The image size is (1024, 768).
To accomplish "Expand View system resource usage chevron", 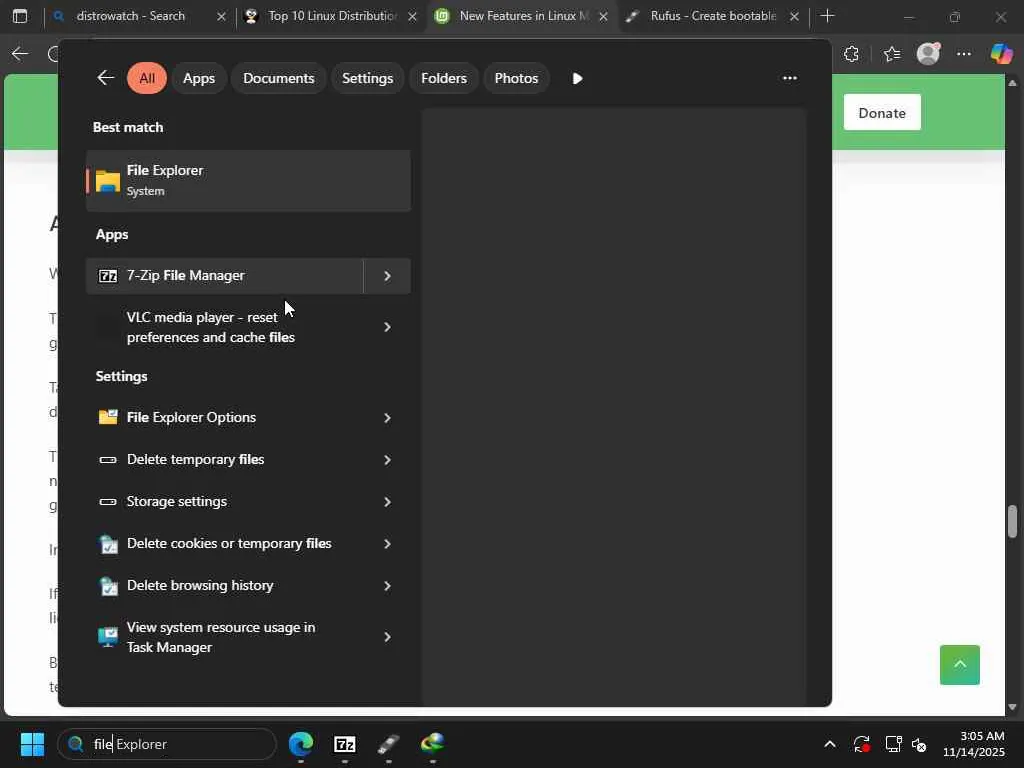I will (387, 637).
